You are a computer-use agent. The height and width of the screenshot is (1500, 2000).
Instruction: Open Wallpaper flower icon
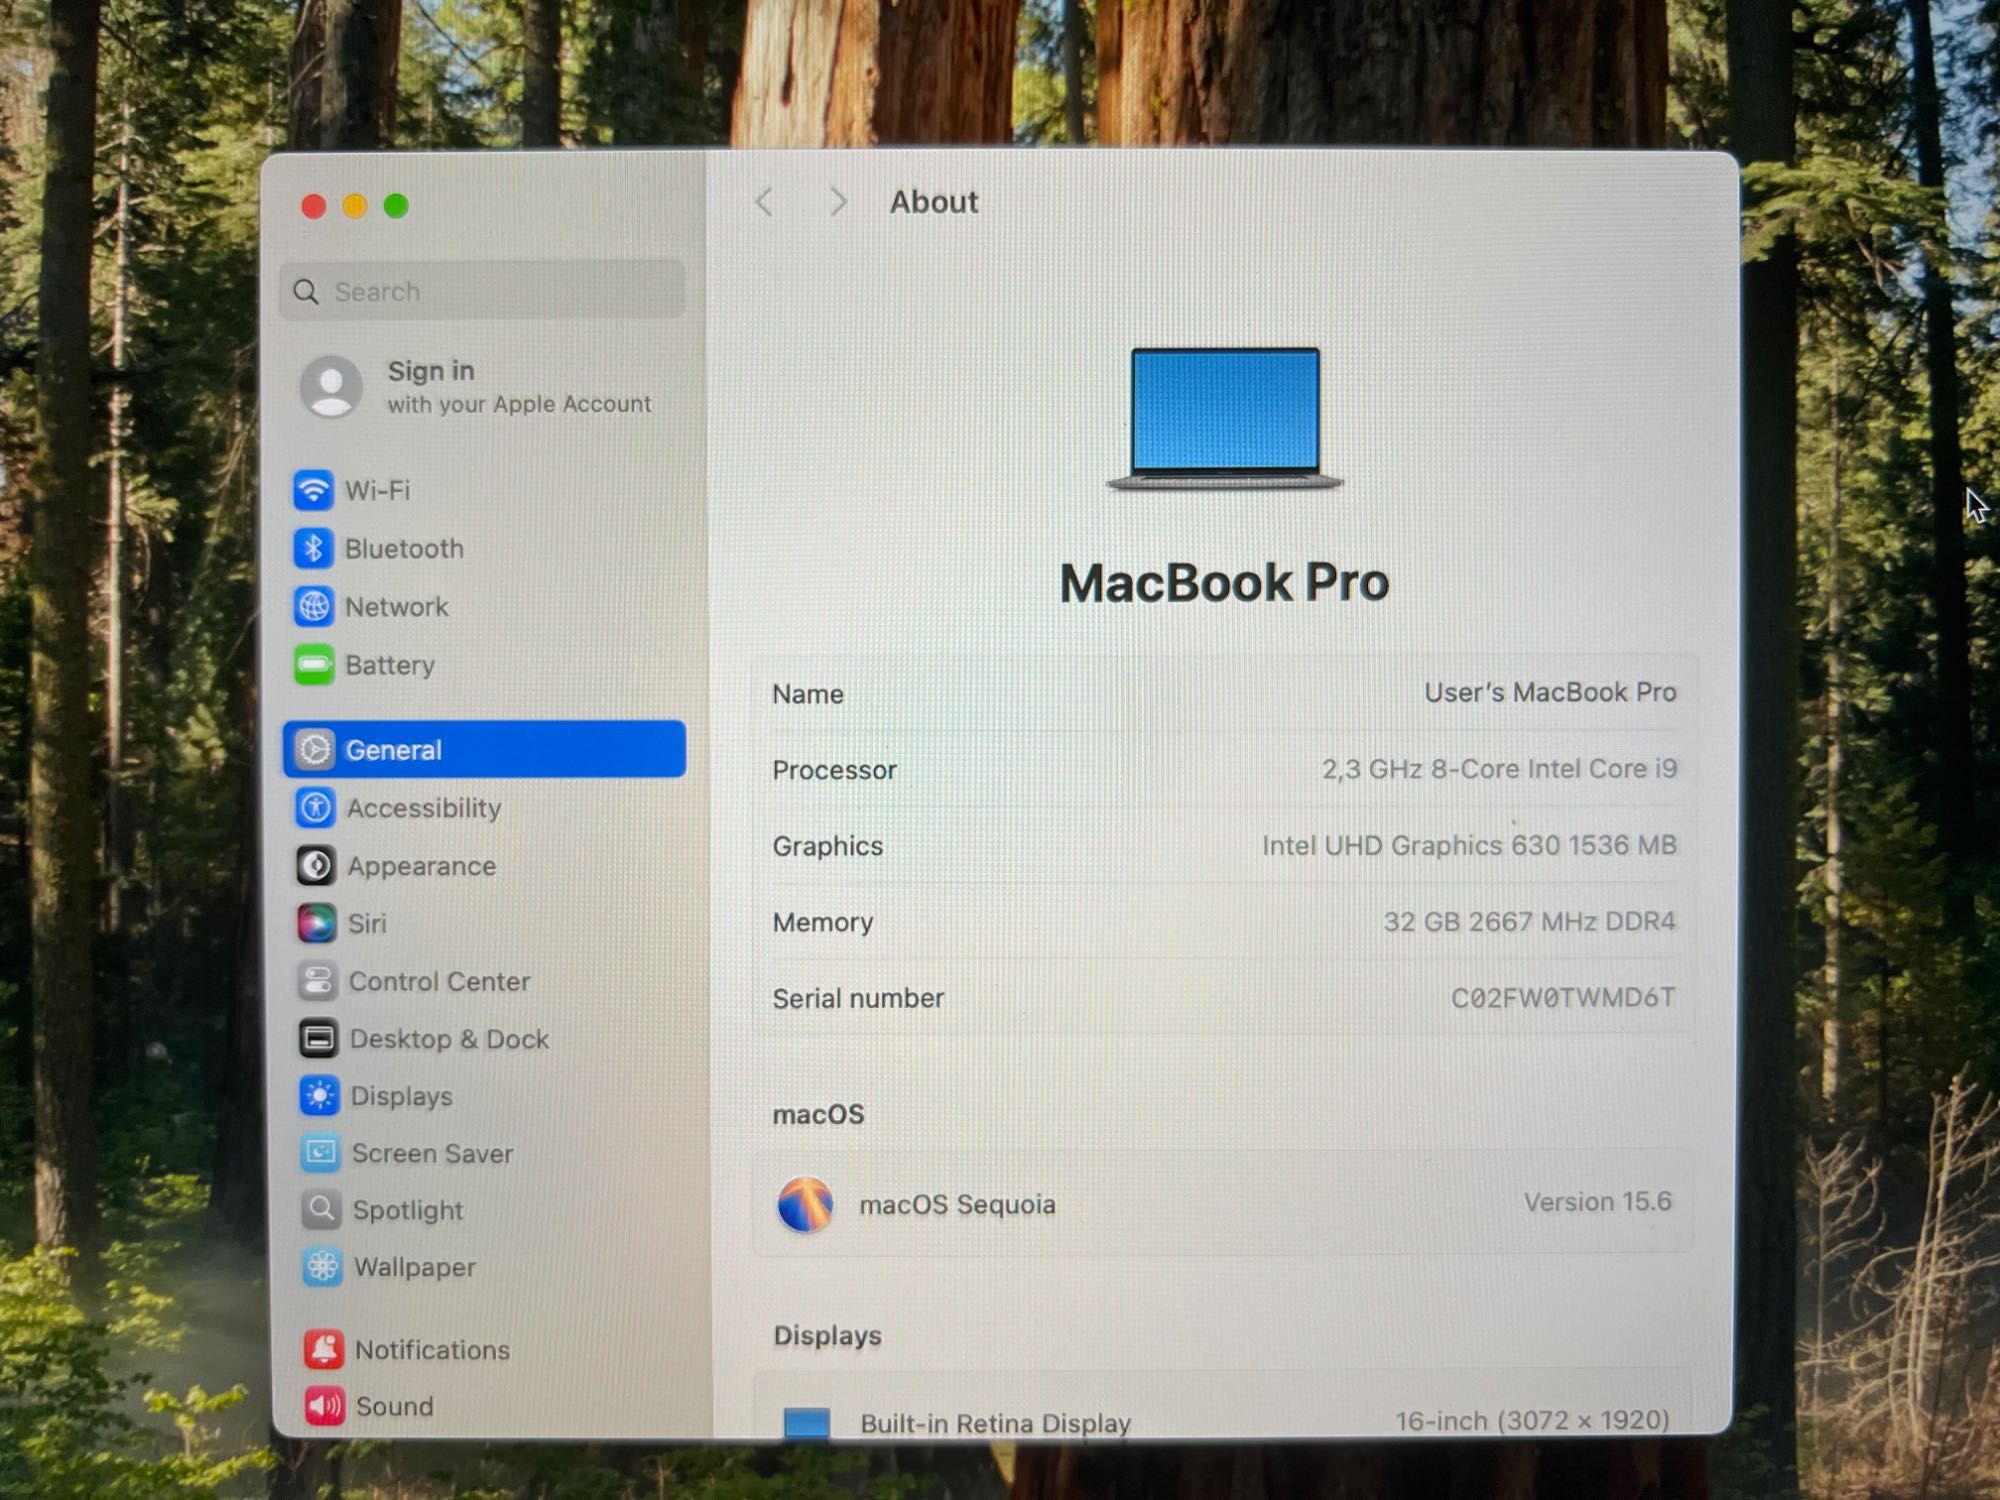coord(323,1267)
